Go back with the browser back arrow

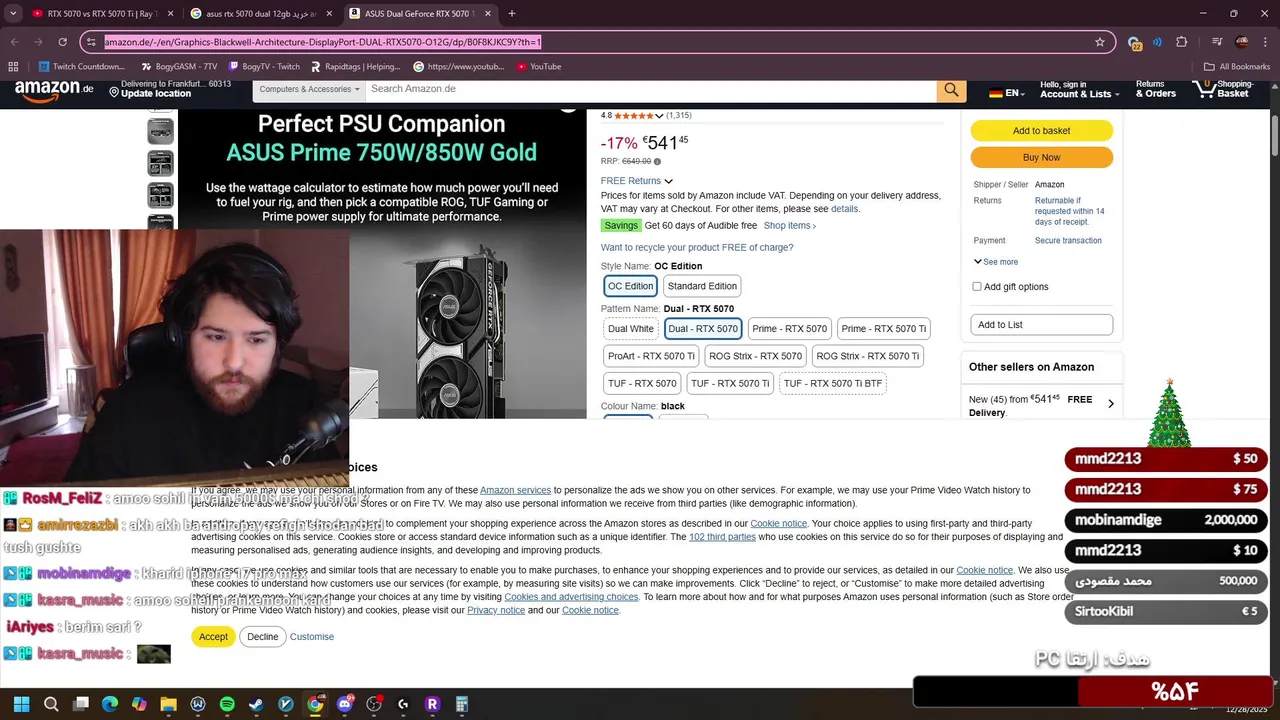14,42
